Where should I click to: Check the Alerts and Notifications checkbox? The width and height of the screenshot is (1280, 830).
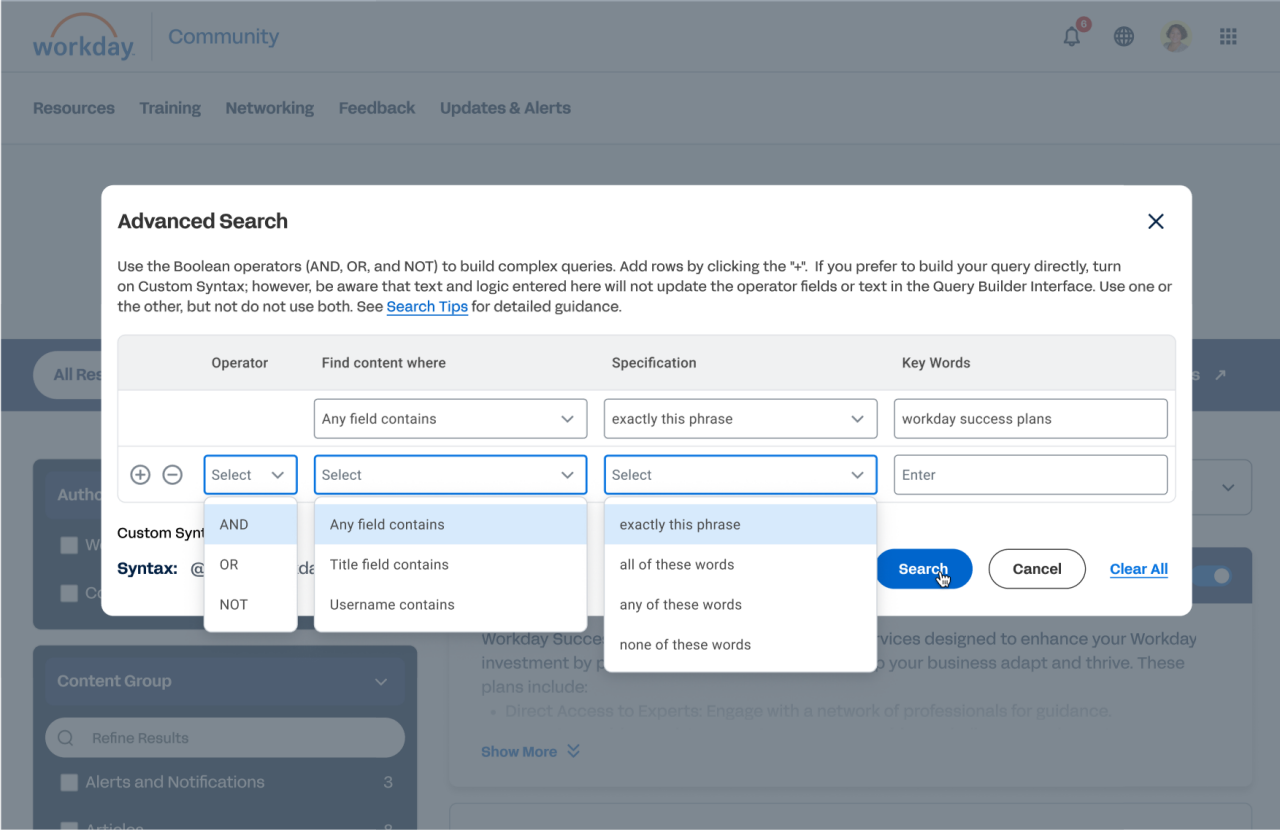coord(69,782)
